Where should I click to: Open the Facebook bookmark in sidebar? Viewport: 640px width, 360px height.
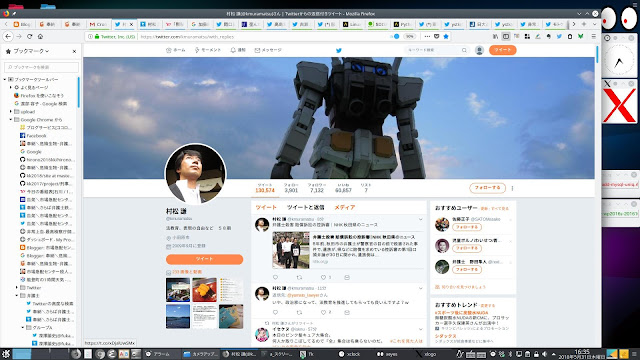36,136
